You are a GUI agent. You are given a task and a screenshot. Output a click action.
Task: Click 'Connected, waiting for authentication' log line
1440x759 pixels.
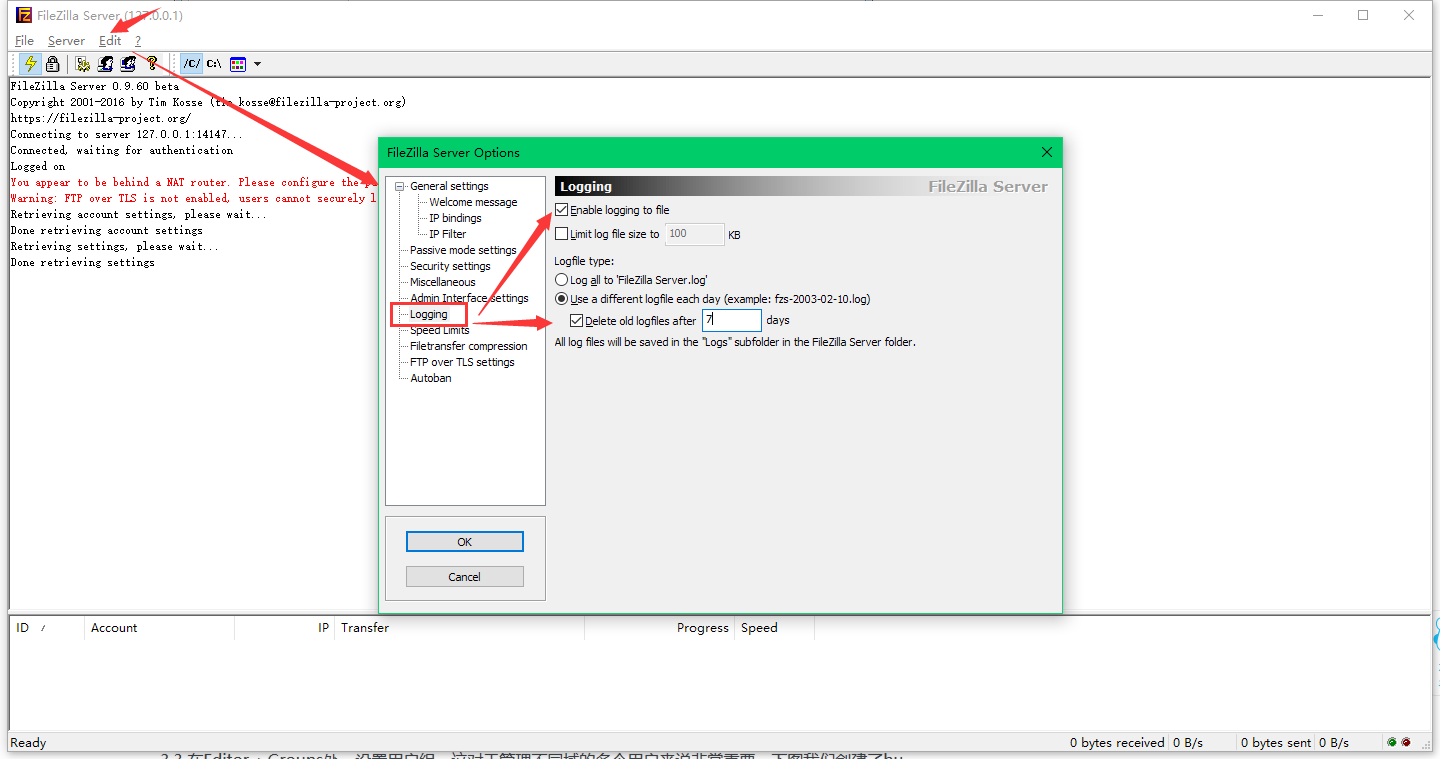tap(122, 150)
